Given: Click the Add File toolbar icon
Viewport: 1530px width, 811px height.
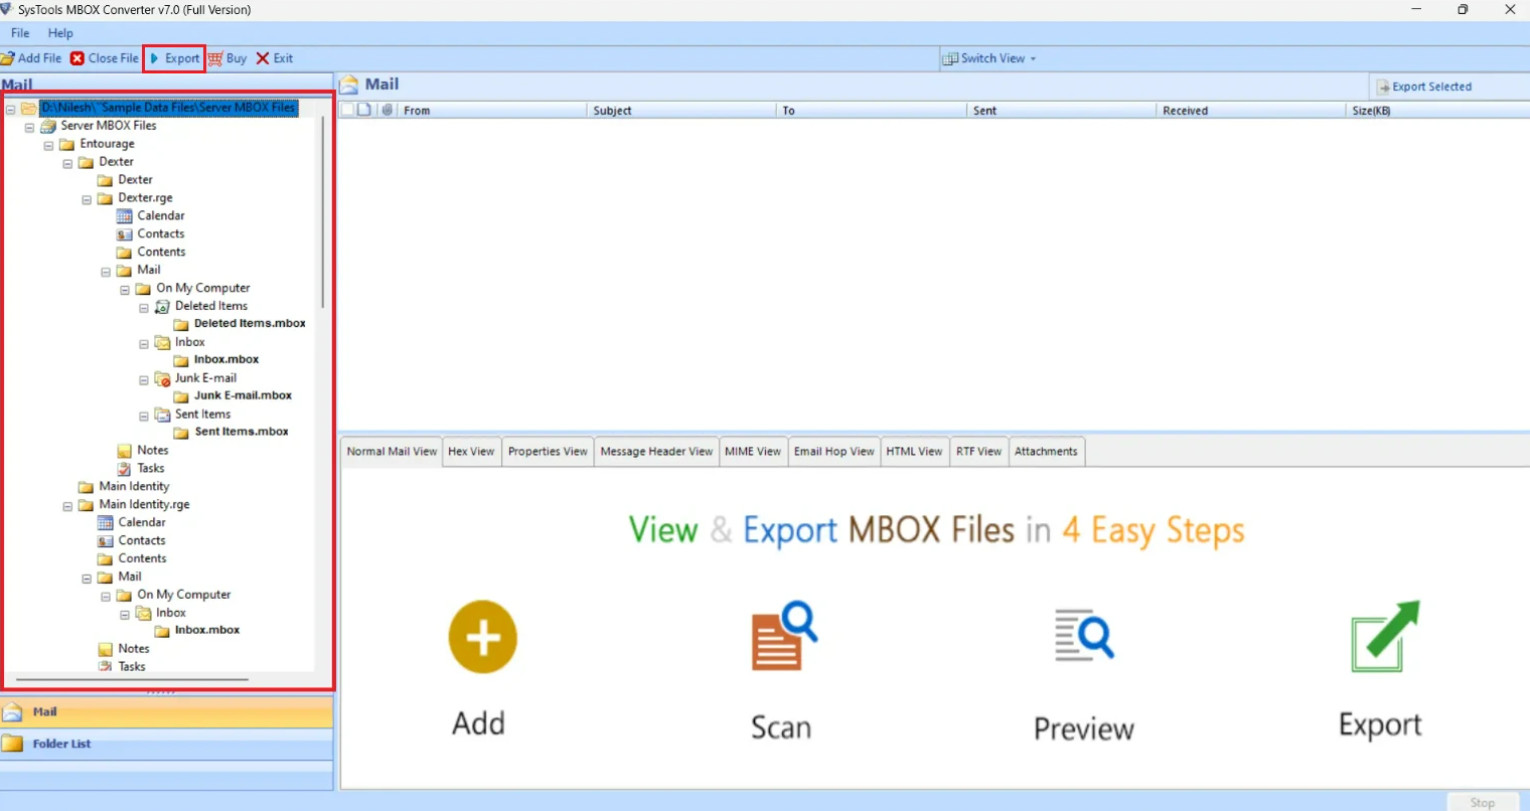Looking at the screenshot, I should click(x=8, y=59).
